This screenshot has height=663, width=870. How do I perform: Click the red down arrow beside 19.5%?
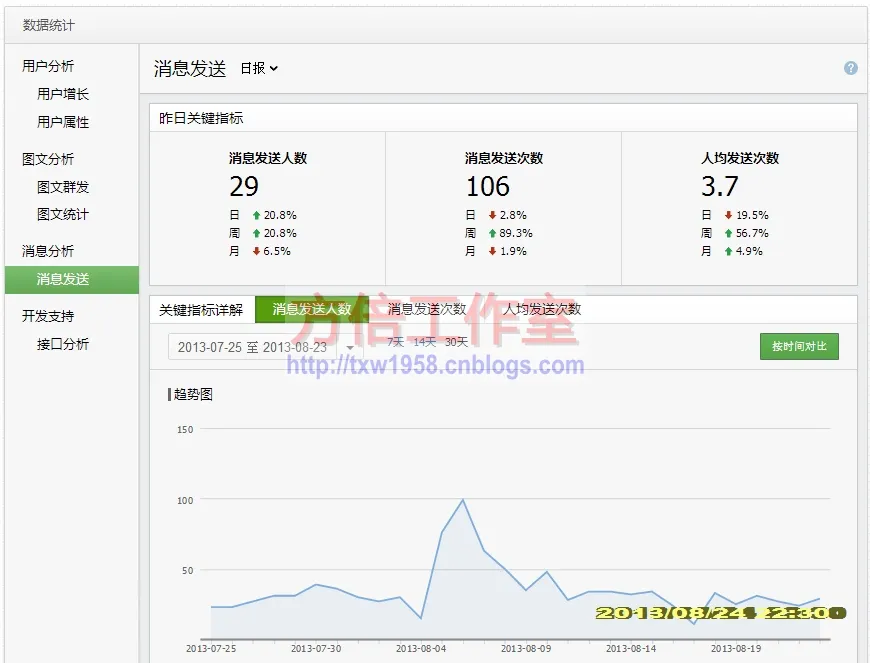pyautogui.click(x=728, y=215)
